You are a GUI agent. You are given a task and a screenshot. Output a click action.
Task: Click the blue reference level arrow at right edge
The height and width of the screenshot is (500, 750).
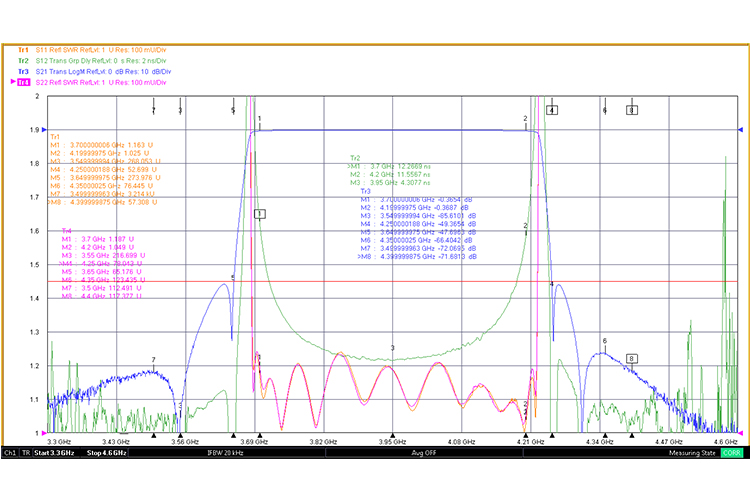click(x=740, y=130)
